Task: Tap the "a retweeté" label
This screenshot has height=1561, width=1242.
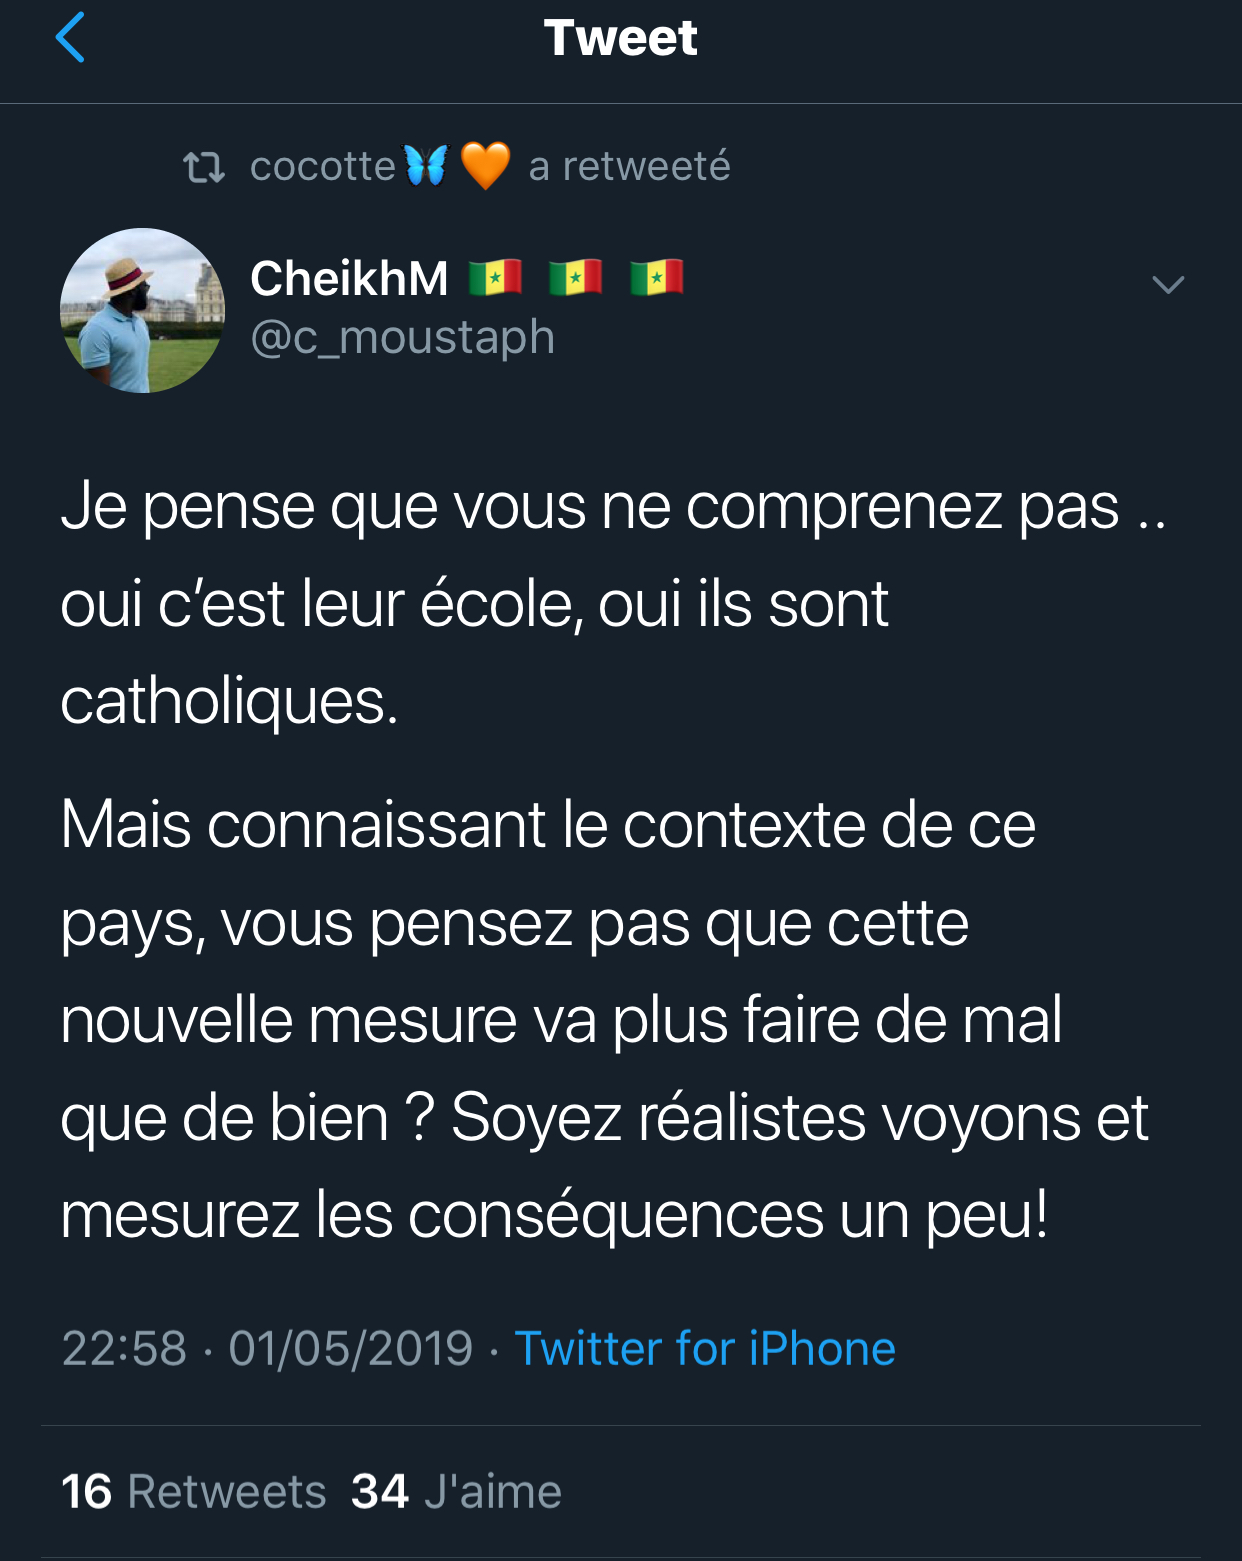Action: pyautogui.click(x=629, y=166)
